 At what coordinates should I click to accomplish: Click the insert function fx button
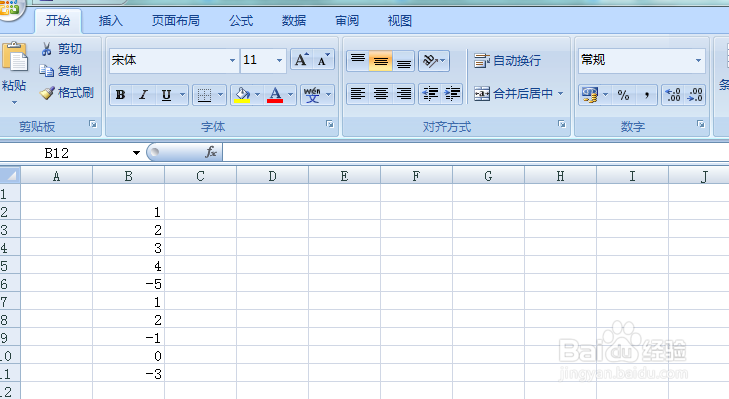pos(211,152)
